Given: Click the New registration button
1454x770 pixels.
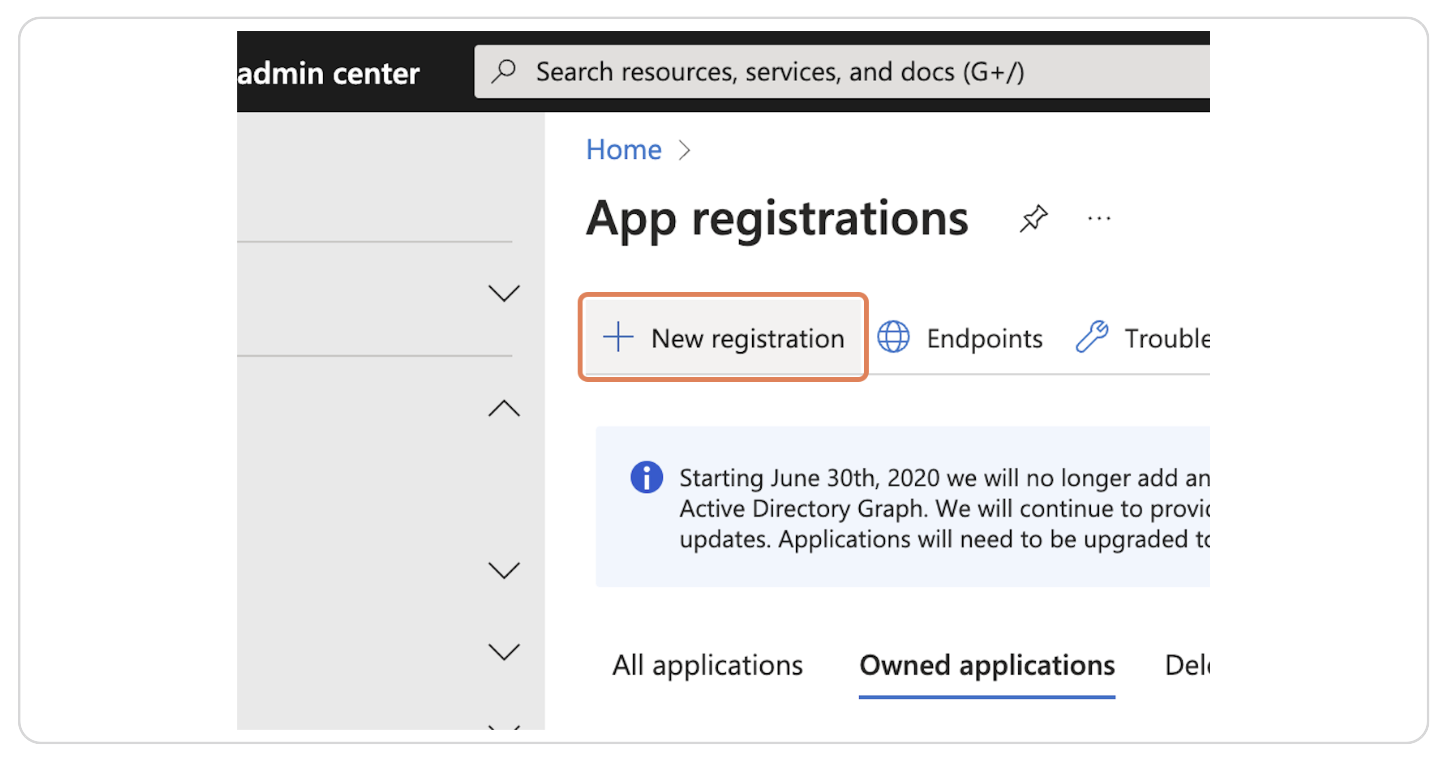Looking at the screenshot, I should (722, 337).
